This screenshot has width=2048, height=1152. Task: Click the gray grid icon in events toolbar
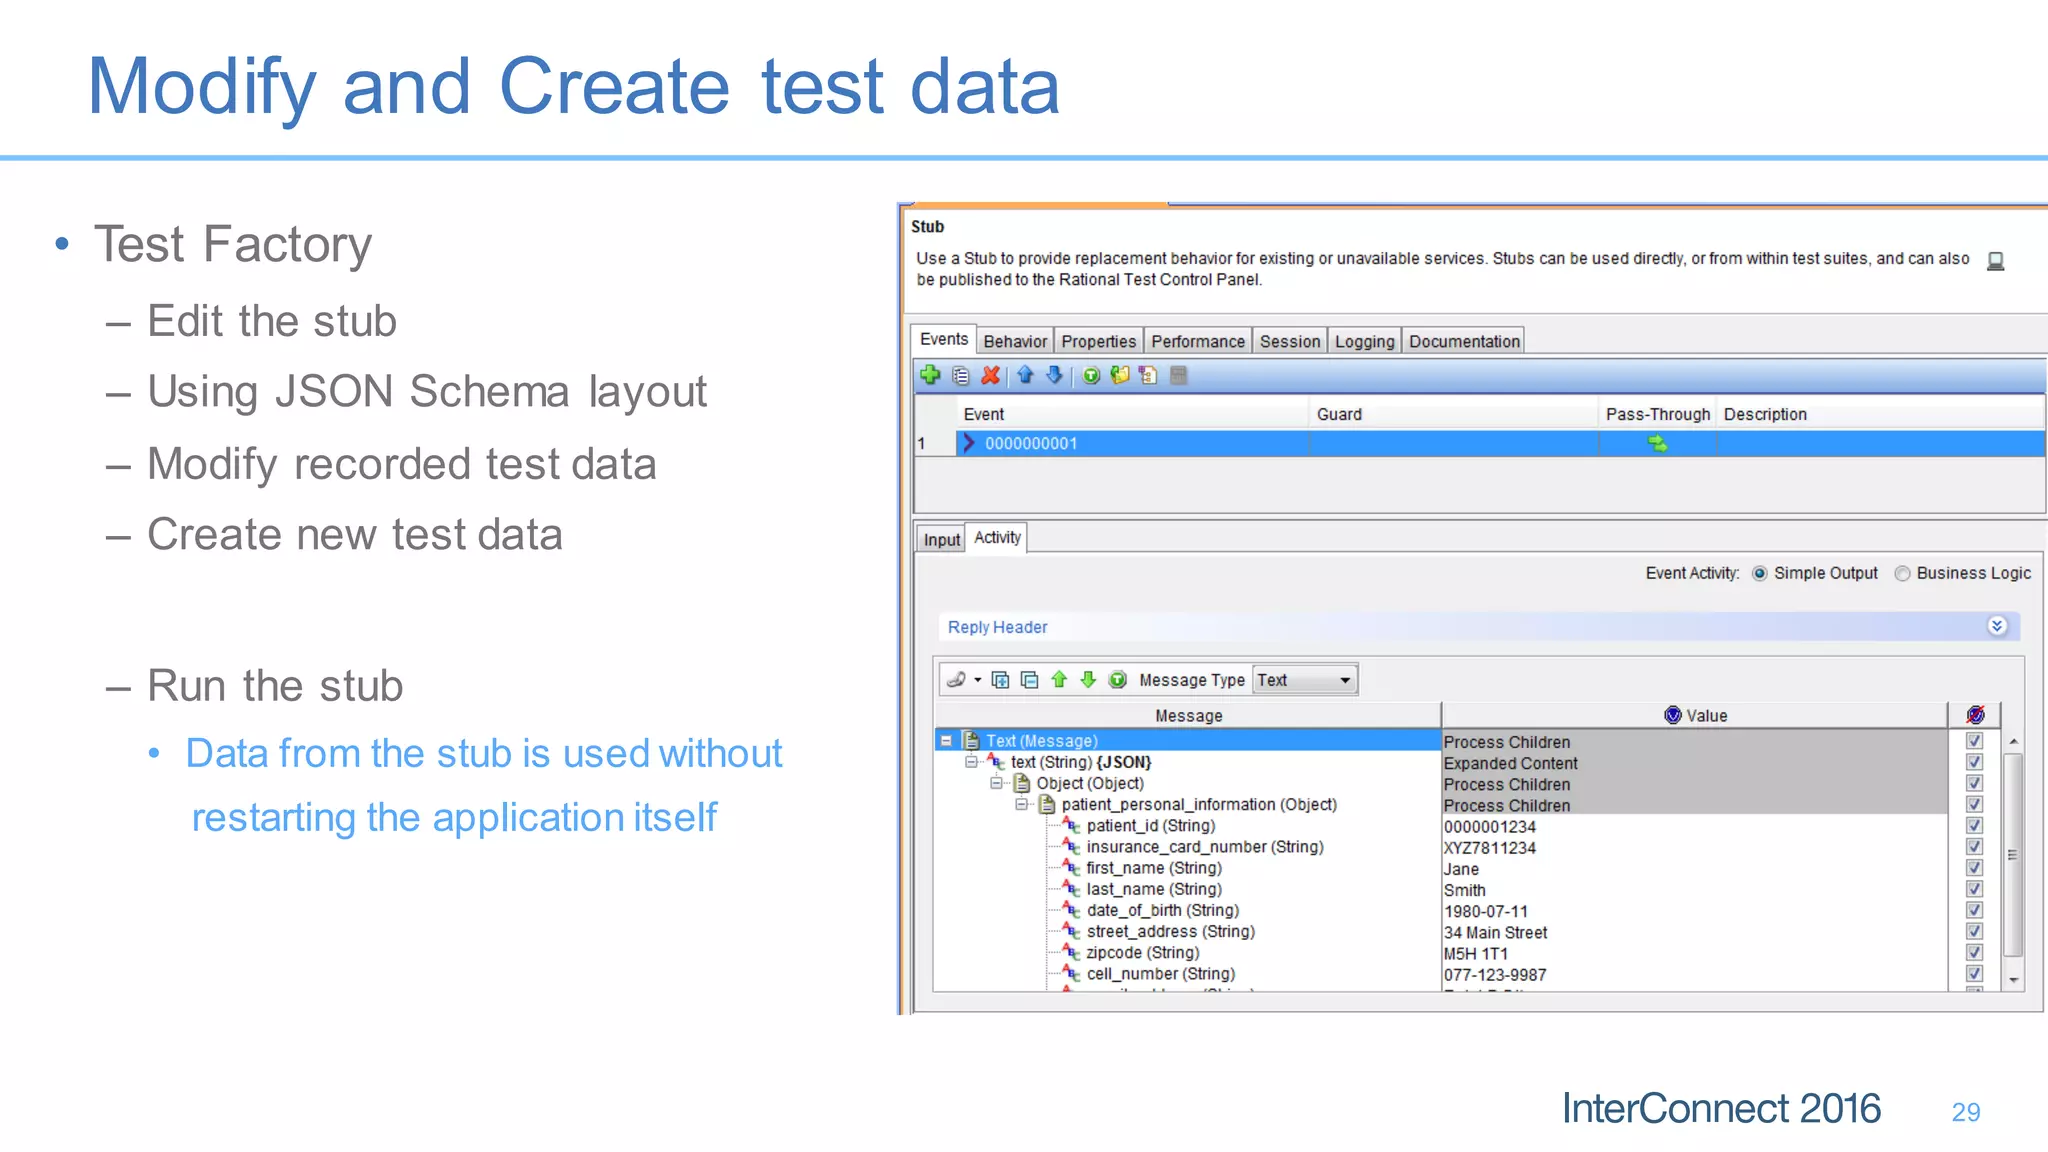(x=1178, y=375)
